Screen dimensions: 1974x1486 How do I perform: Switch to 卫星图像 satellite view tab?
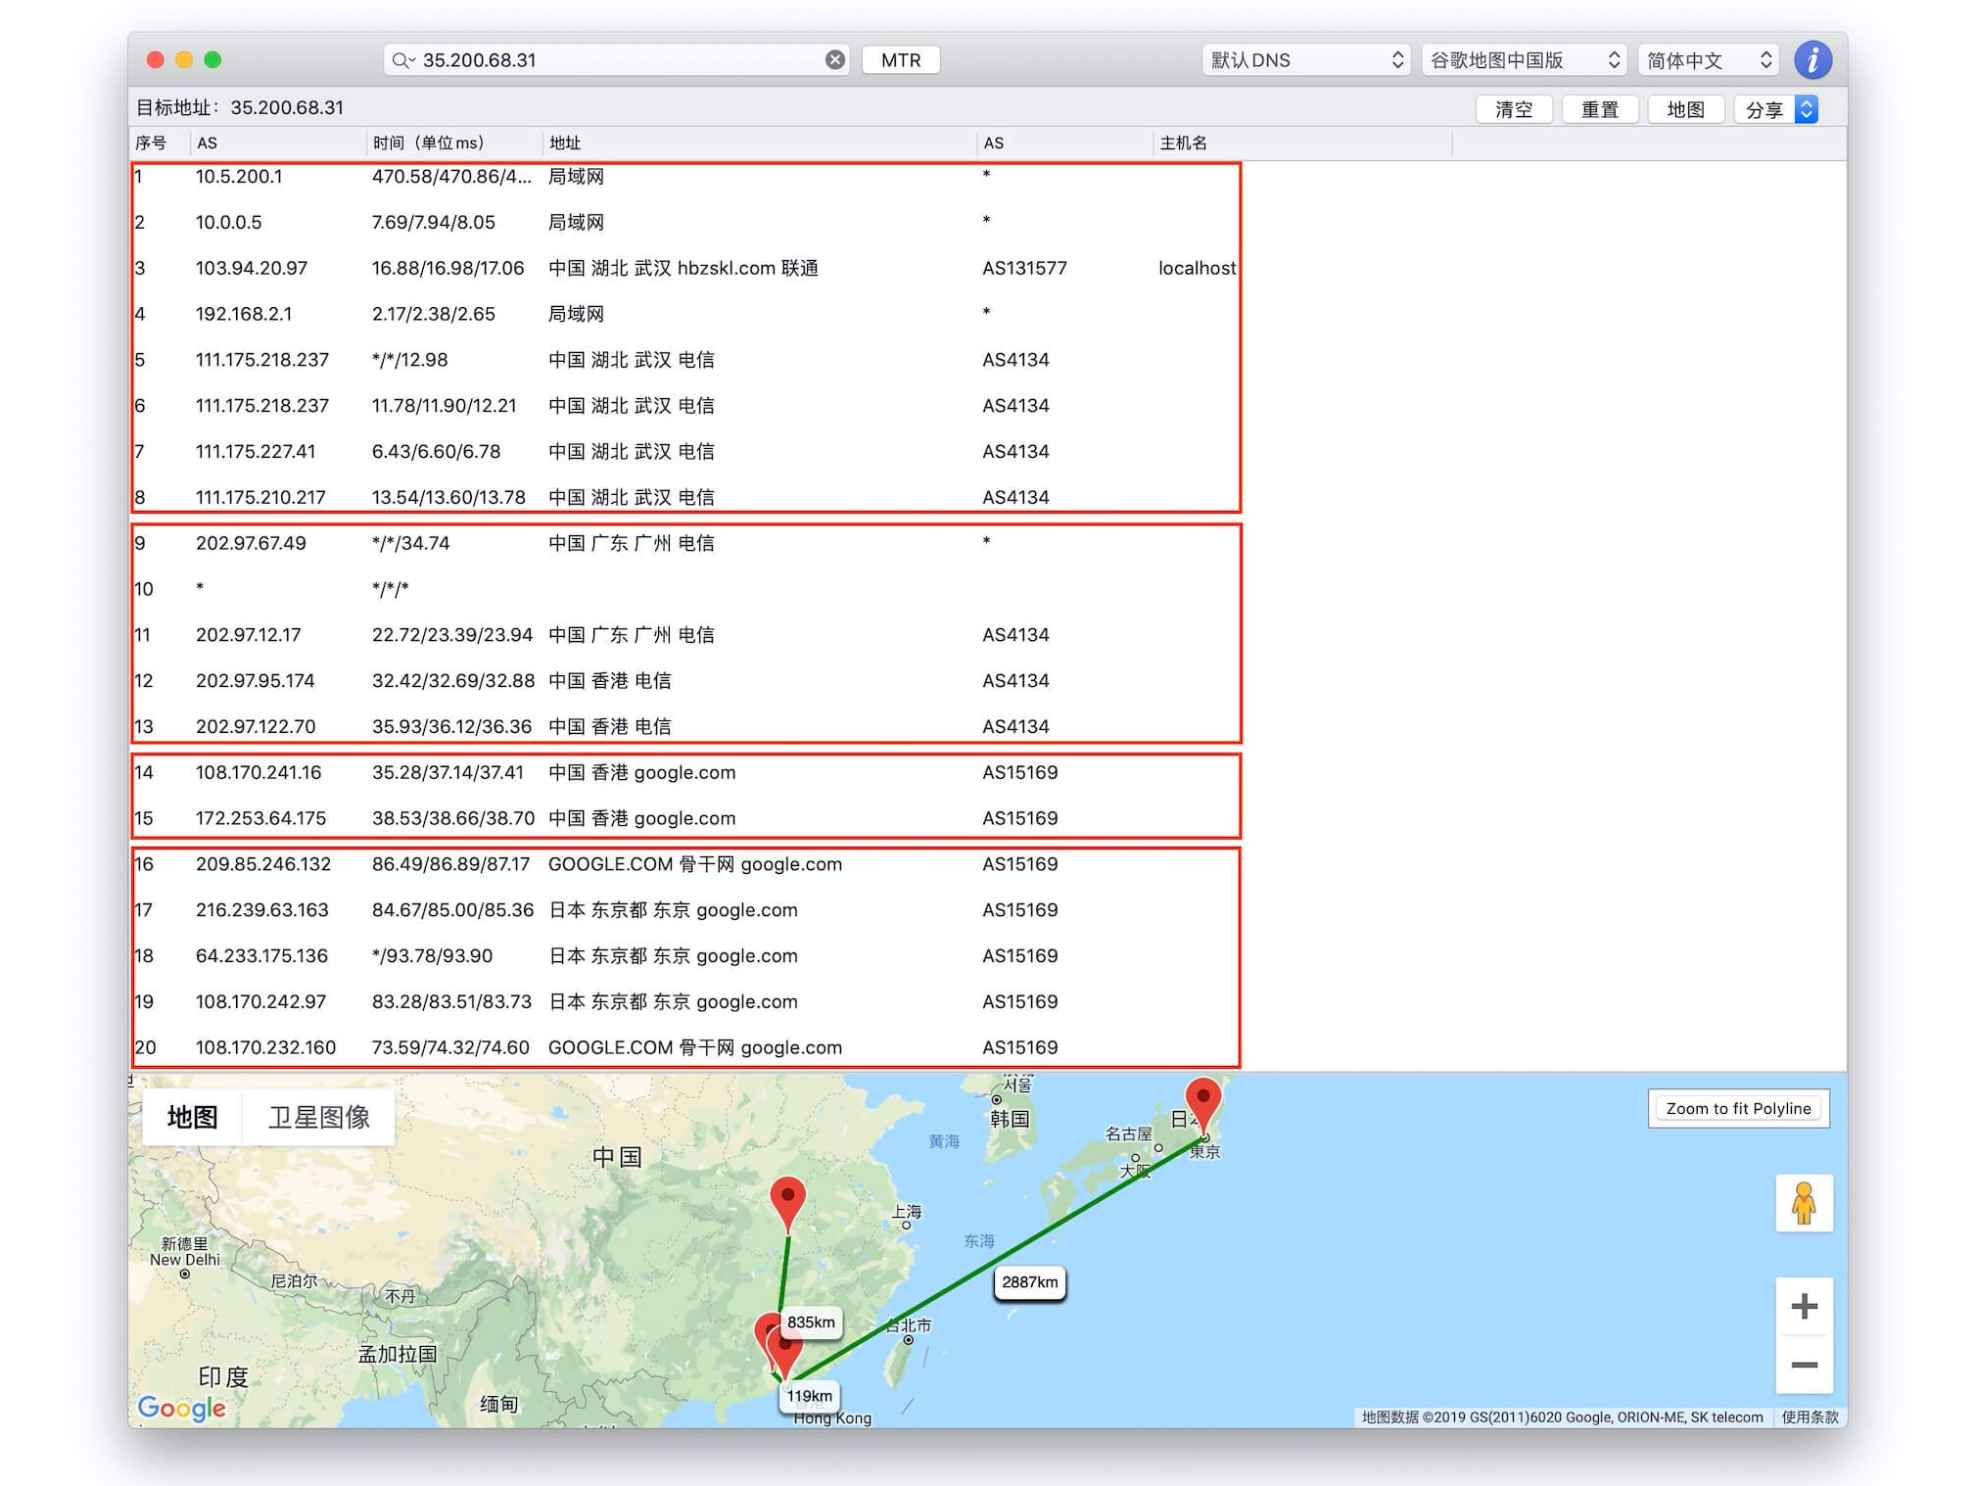point(318,1116)
